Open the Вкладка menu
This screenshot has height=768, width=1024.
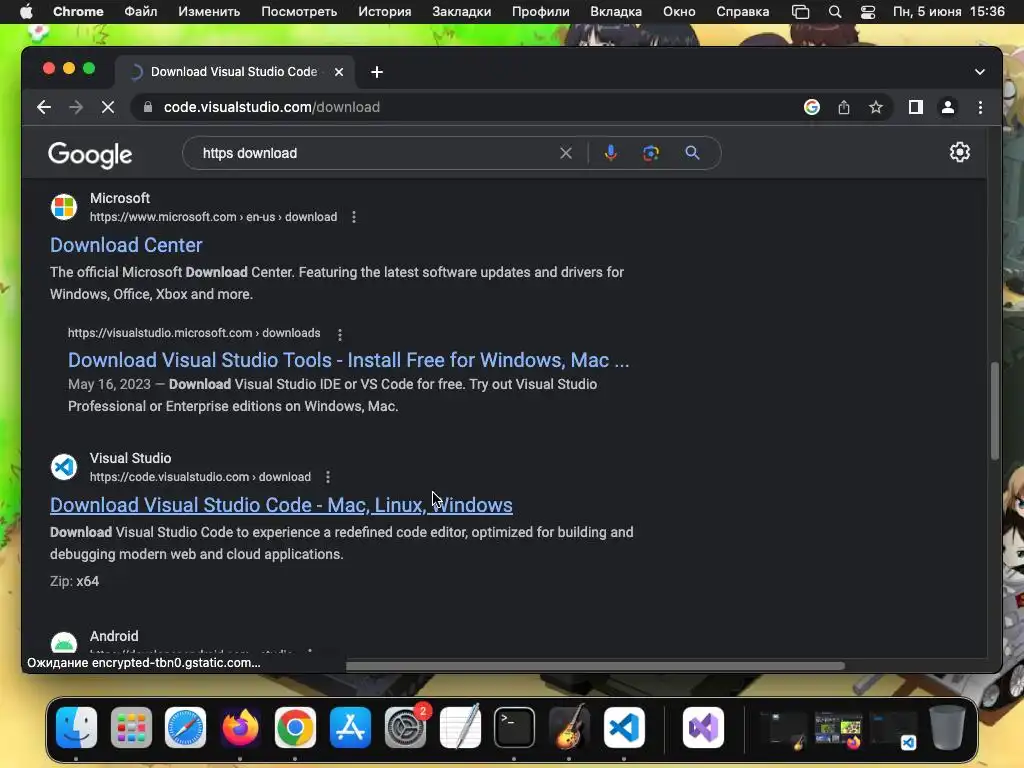coord(616,12)
